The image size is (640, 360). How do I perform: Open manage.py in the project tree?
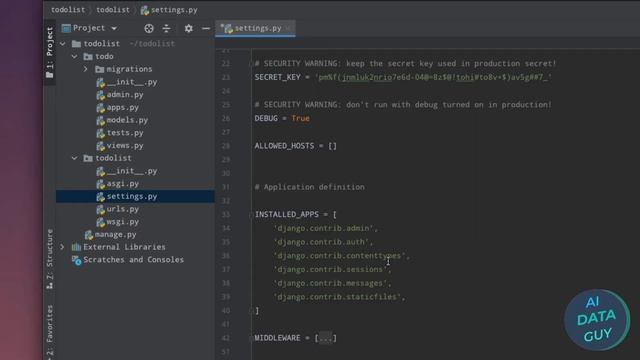115,235
